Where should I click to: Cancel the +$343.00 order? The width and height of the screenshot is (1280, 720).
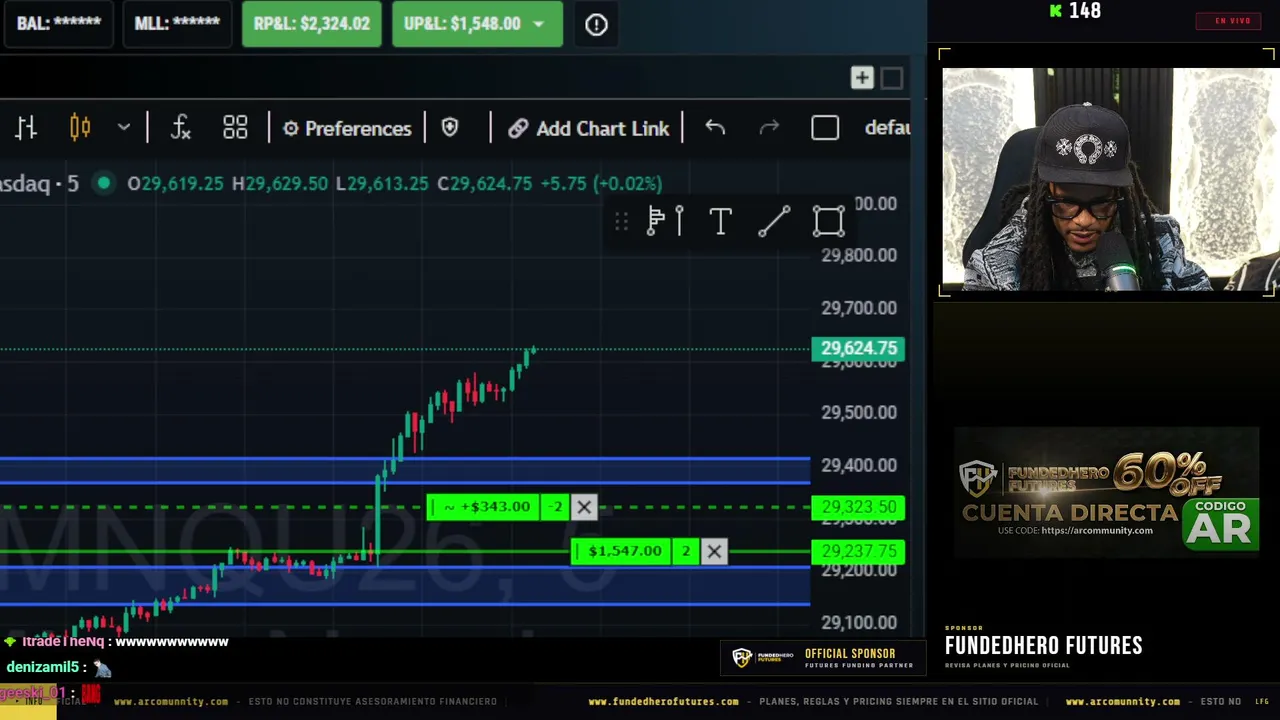584,507
